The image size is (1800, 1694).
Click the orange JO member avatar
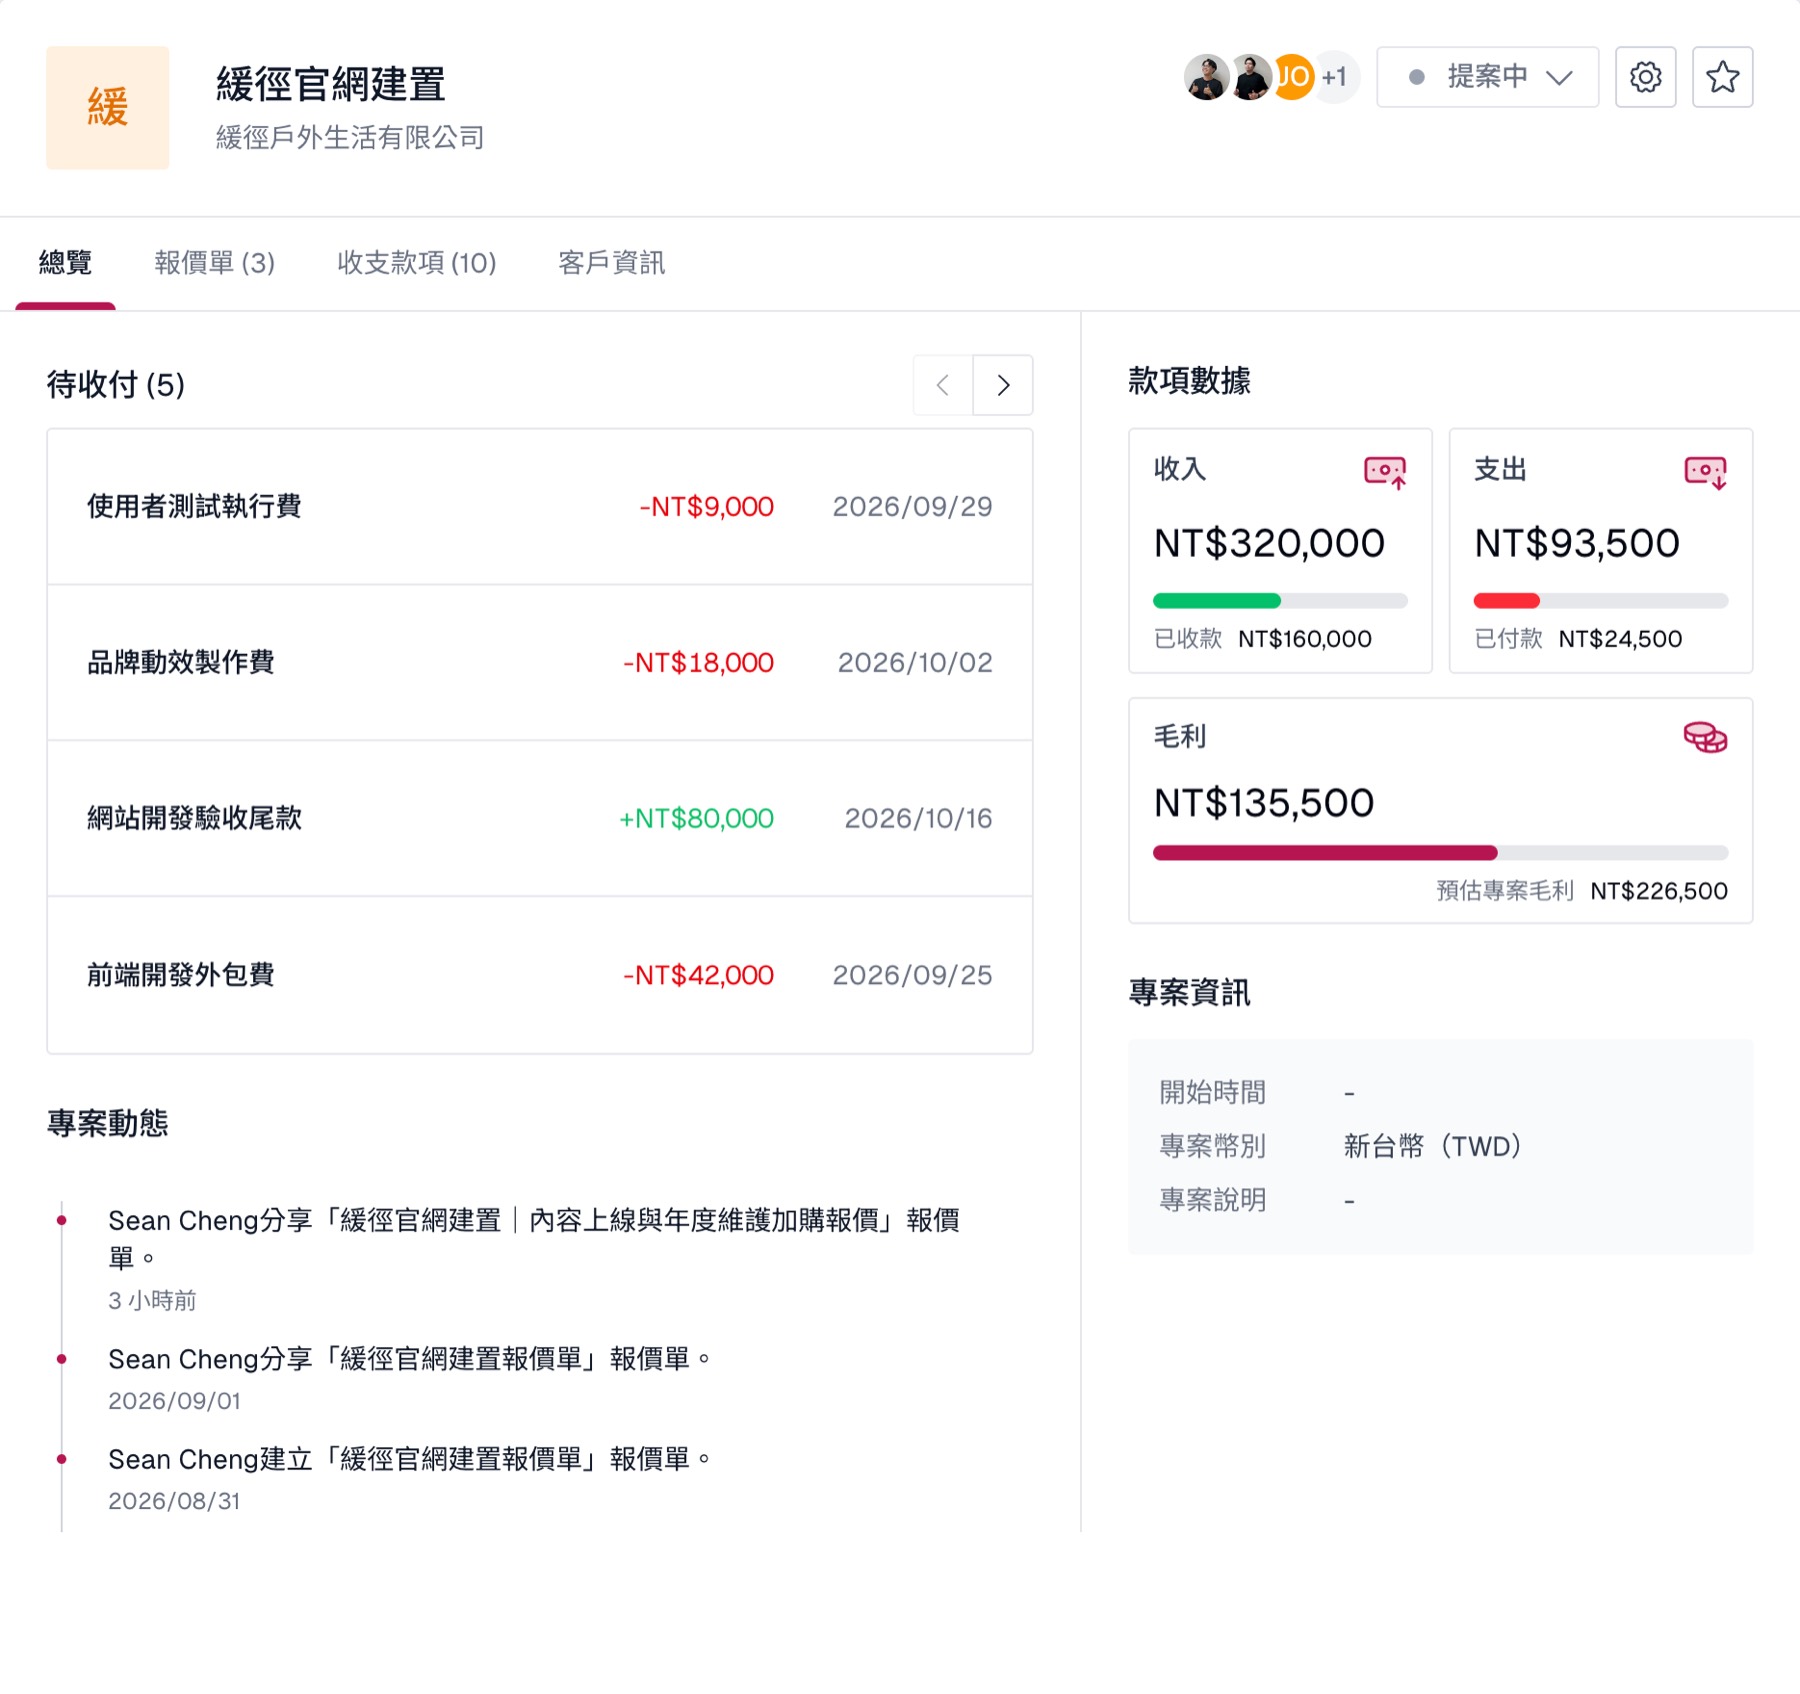pyautogui.click(x=1294, y=77)
